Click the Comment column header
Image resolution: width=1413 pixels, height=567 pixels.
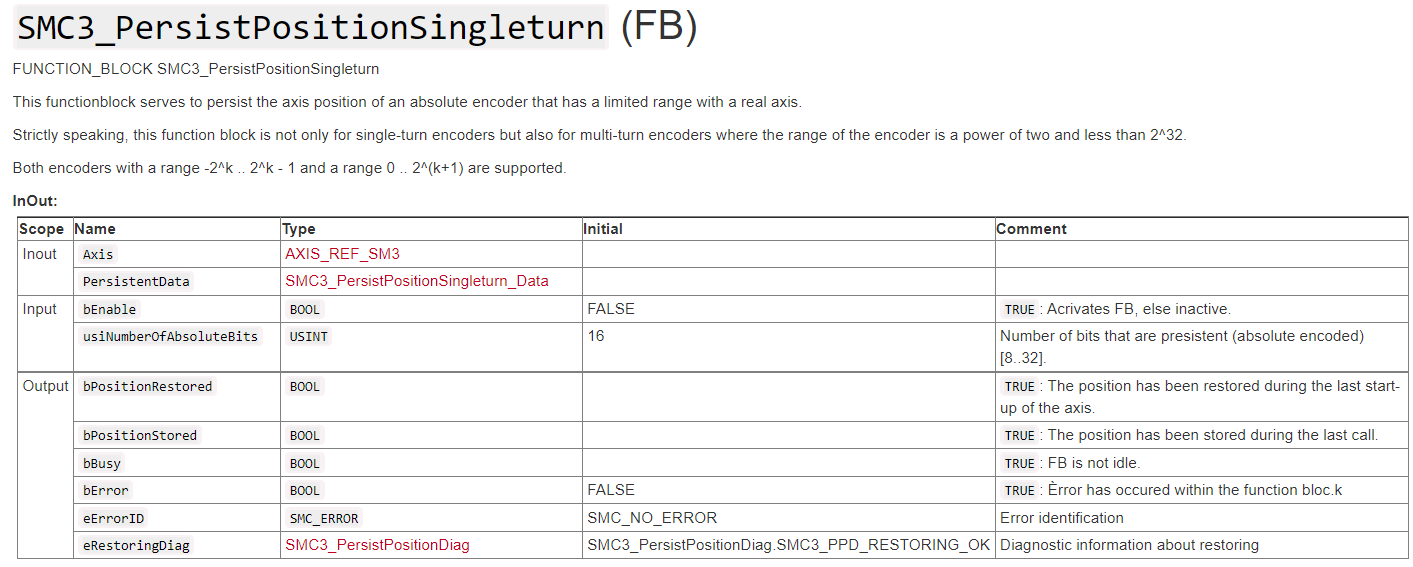[x=1031, y=229]
